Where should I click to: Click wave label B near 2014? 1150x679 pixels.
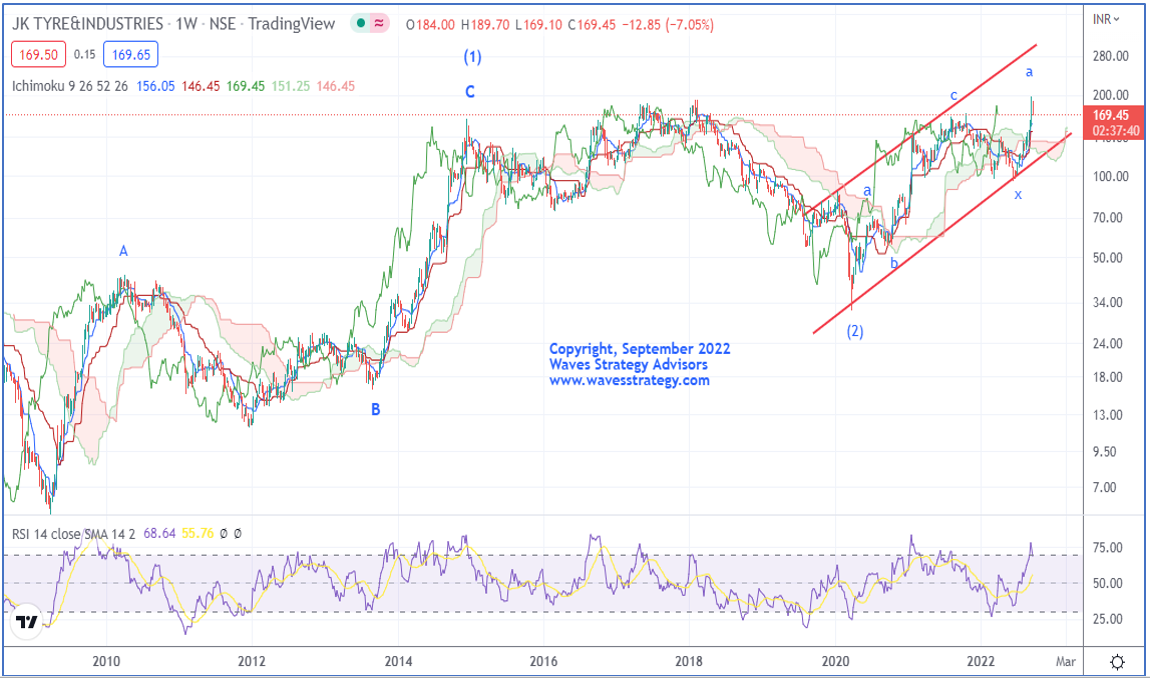(376, 410)
